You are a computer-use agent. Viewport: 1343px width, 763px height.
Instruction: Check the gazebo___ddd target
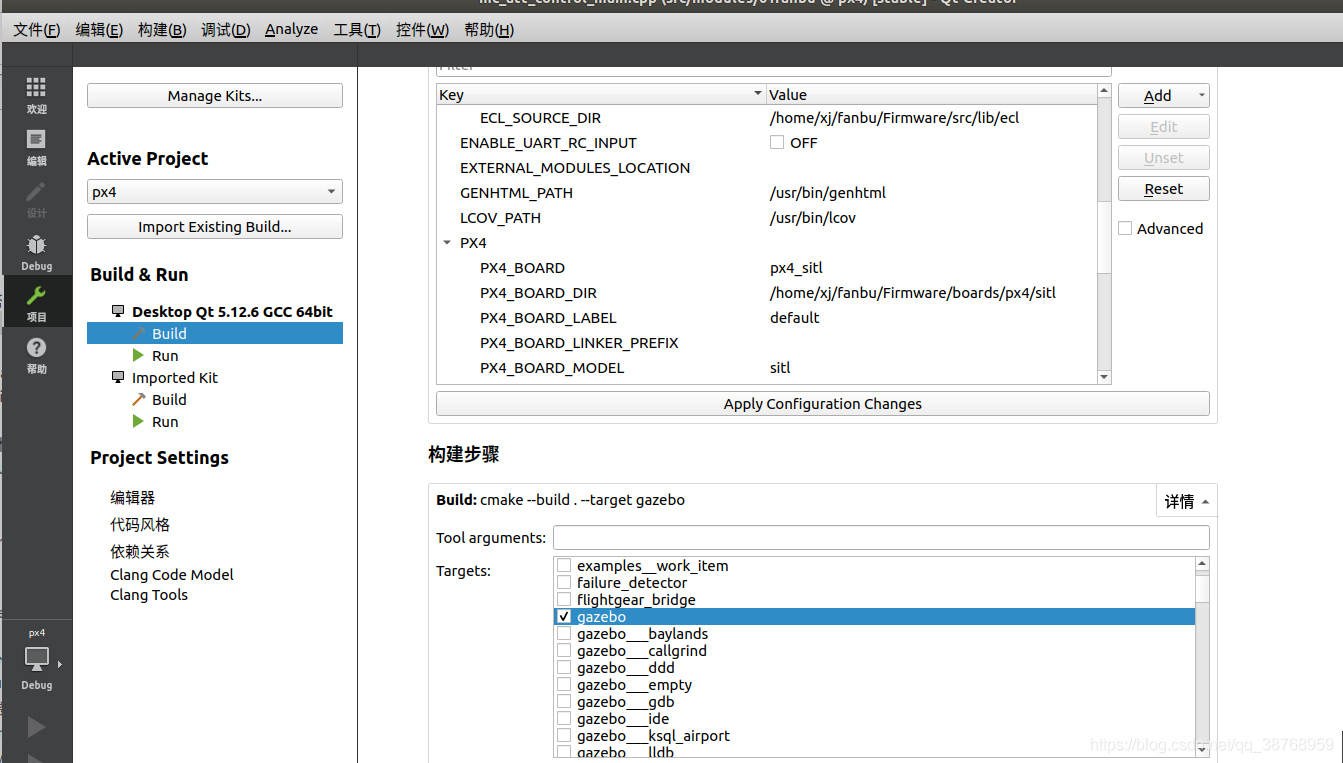point(564,667)
